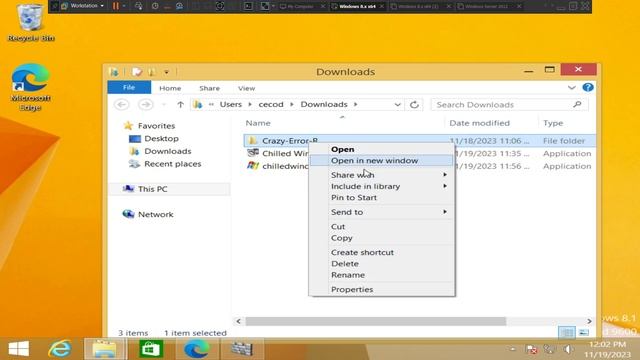Go back in Explorer navigation
This screenshot has height=360, width=640.
click(122, 104)
